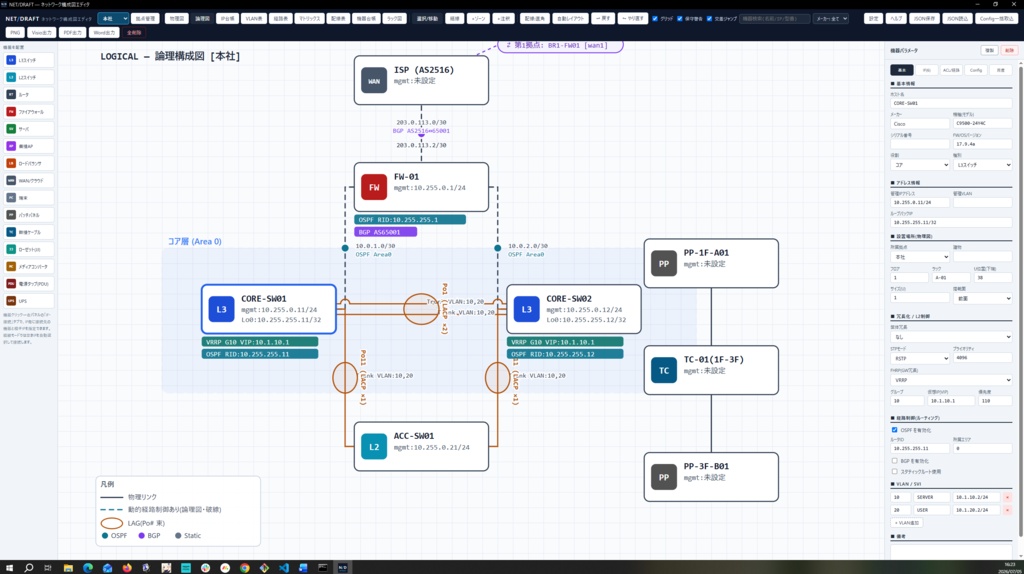
Task: Toggle the グリッド grid checkbox
Action: (x=655, y=19)
